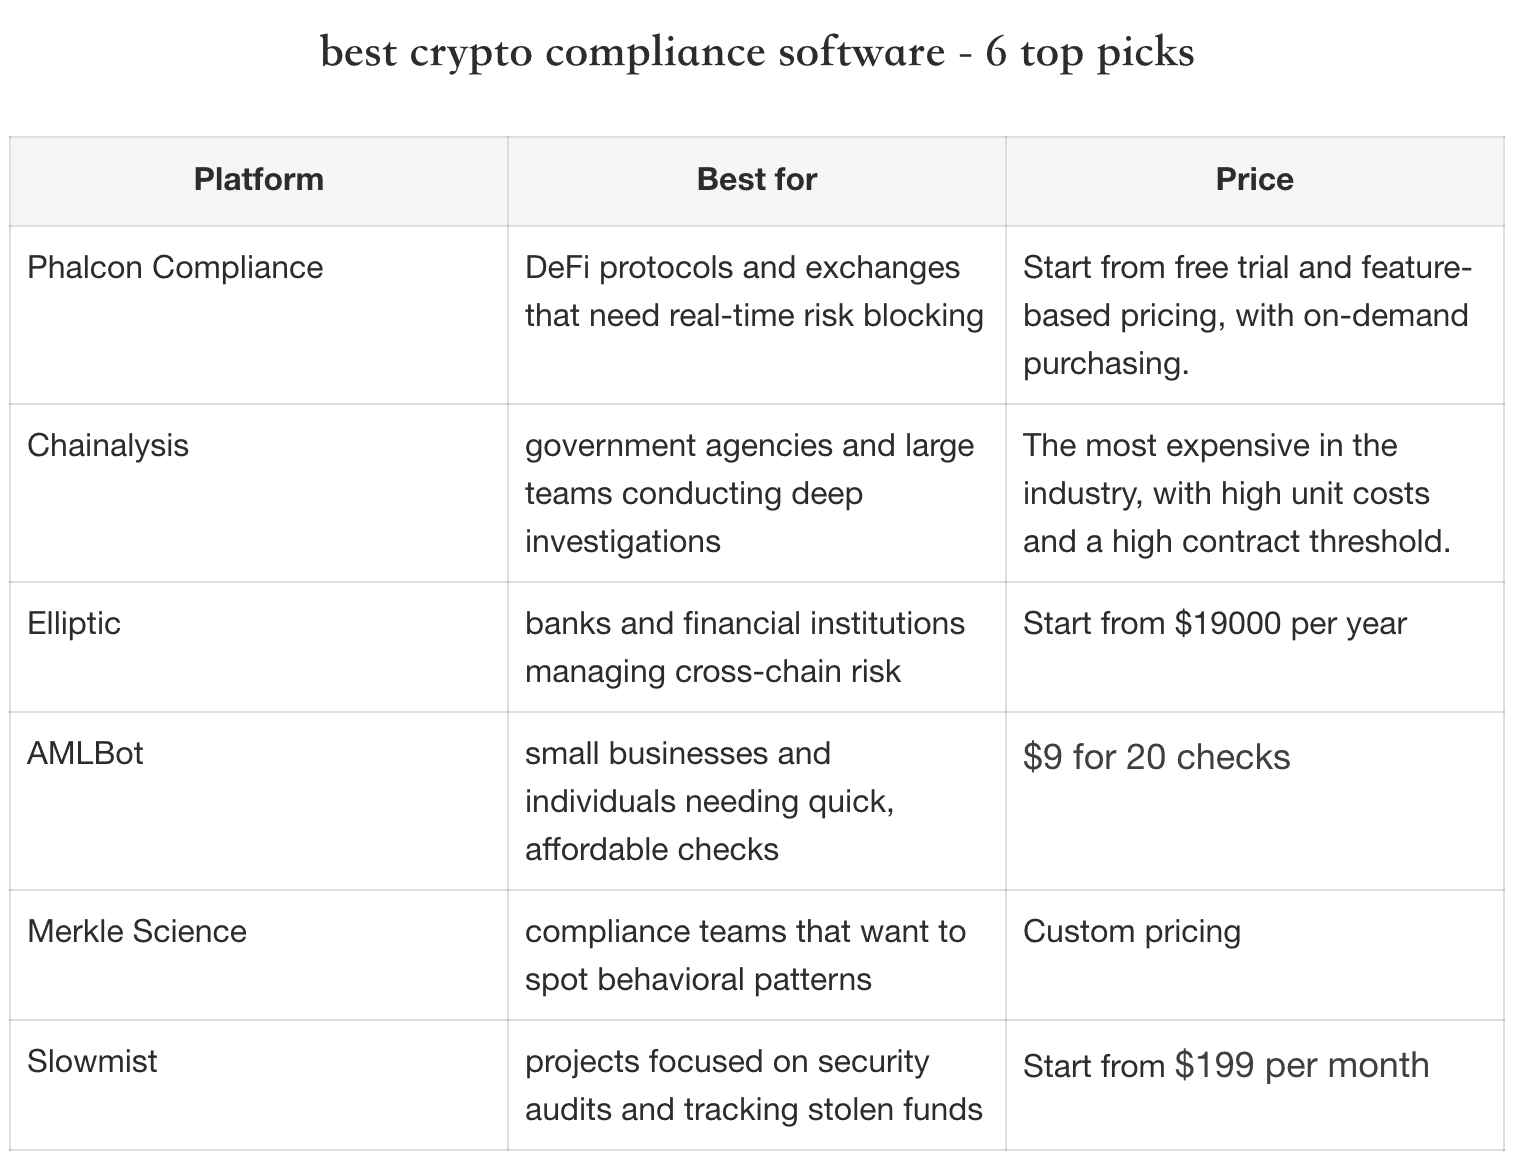Click the Custom pricing cell
Viewport: 1516px width, 1158px height.
(x=1131, y=932)
